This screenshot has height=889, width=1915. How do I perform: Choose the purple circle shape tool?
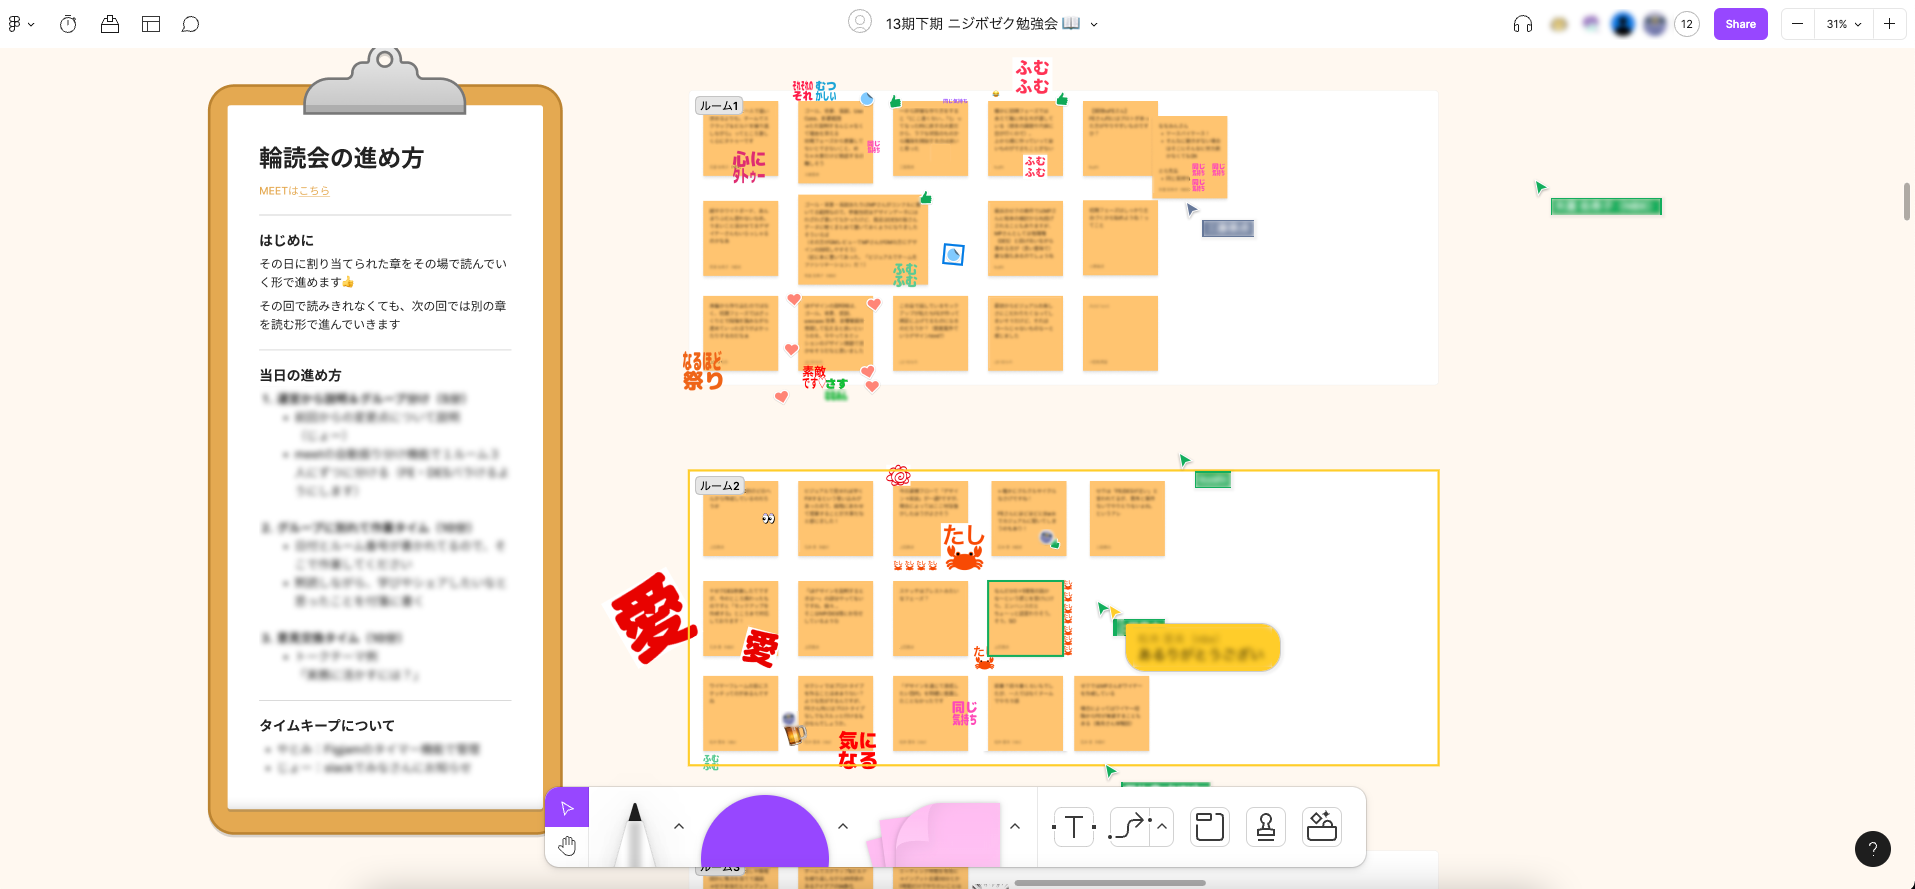(x=765, y=831)
